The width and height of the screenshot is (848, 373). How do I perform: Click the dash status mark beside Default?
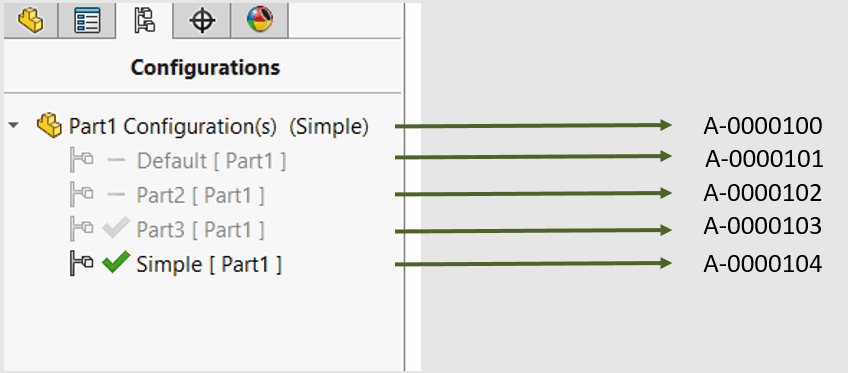click(x=116, y=161)
